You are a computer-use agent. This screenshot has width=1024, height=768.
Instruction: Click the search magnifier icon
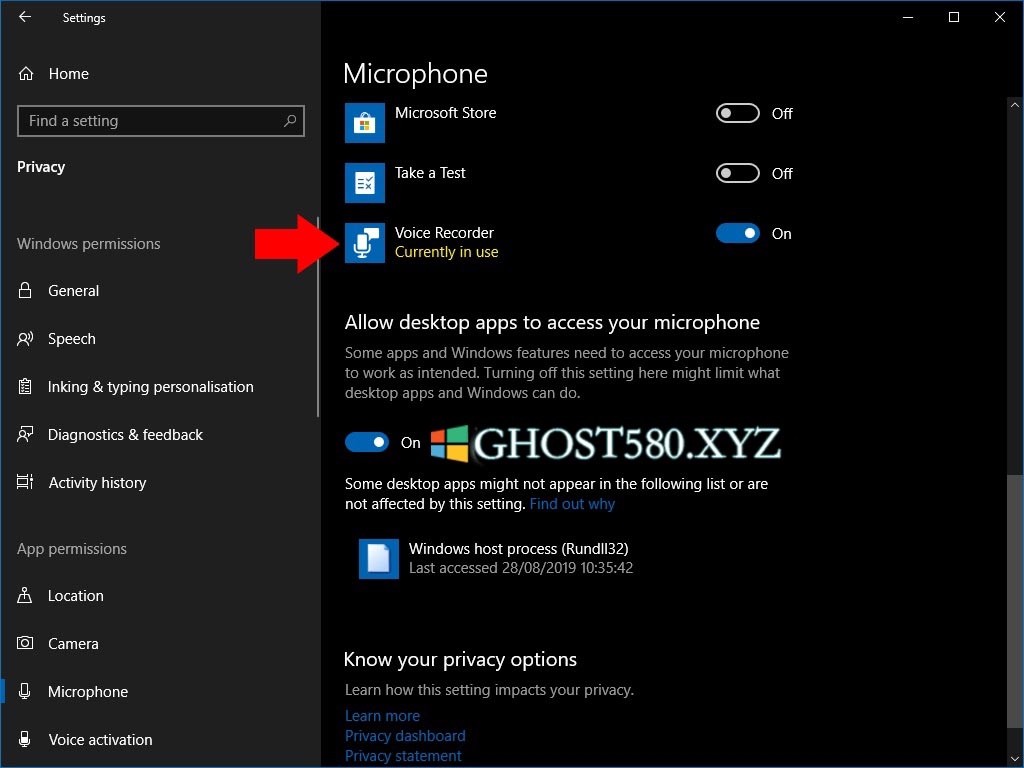290,121
